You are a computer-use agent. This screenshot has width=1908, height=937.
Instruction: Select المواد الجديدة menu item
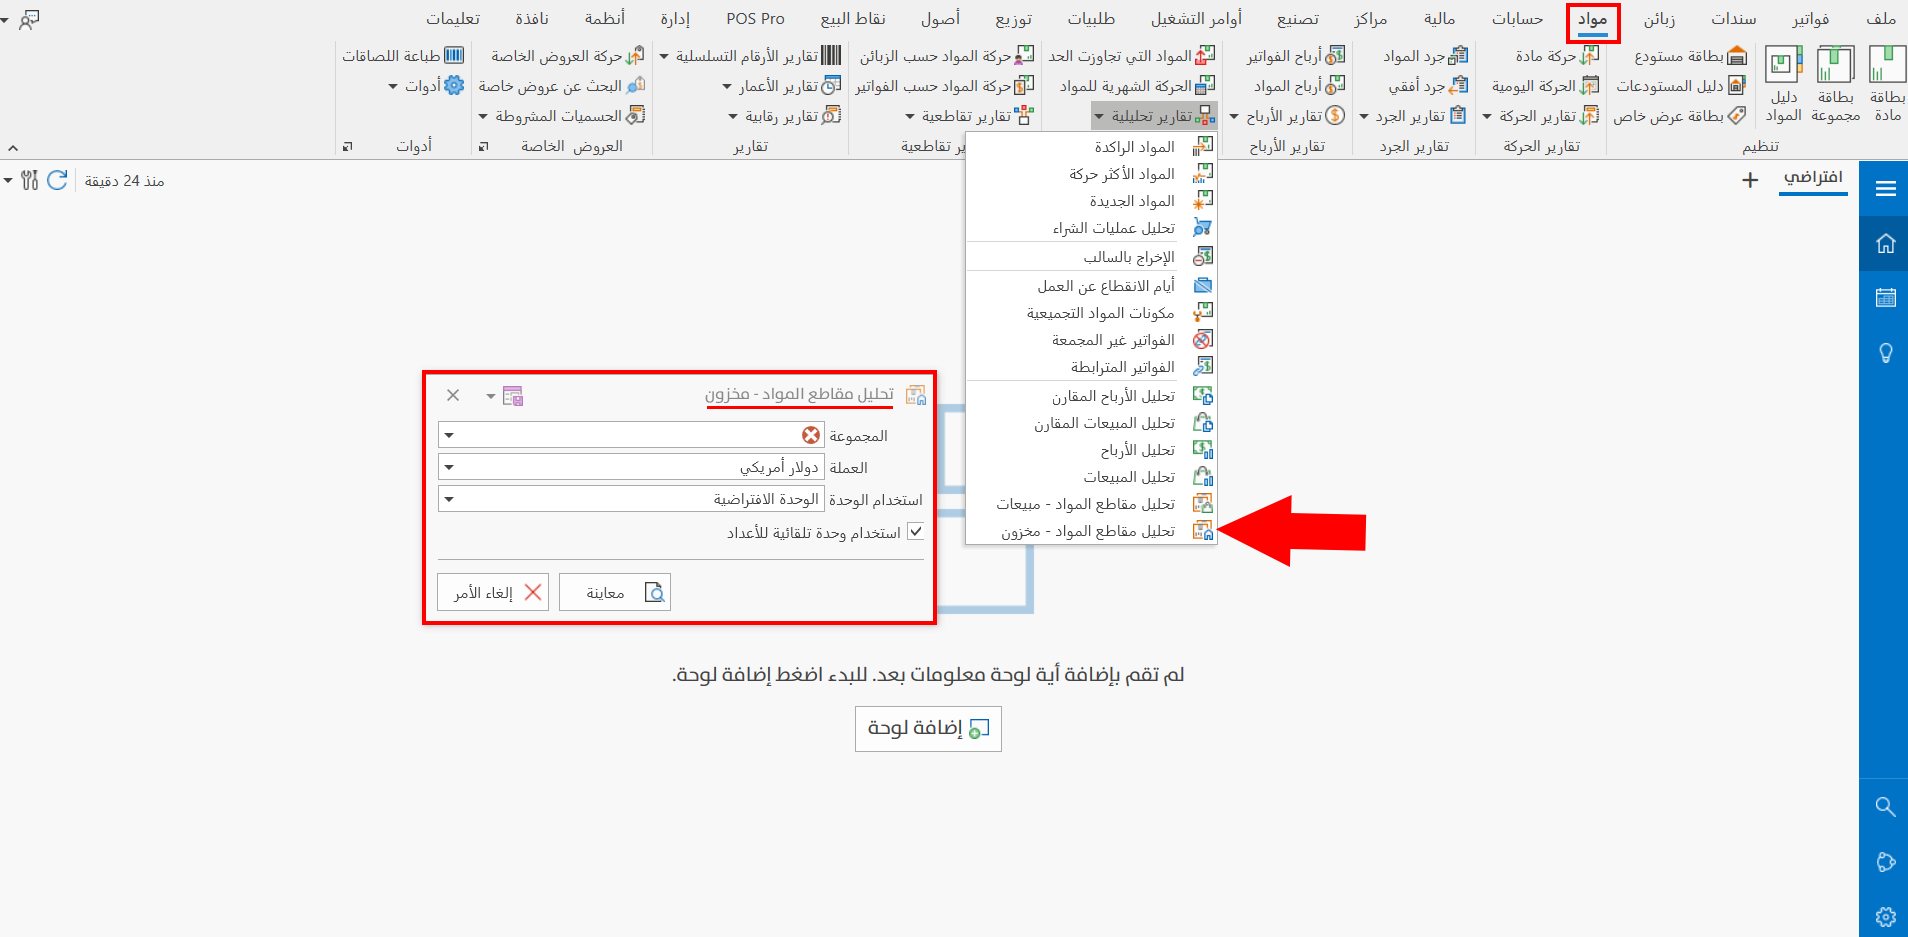(1091, 201)
